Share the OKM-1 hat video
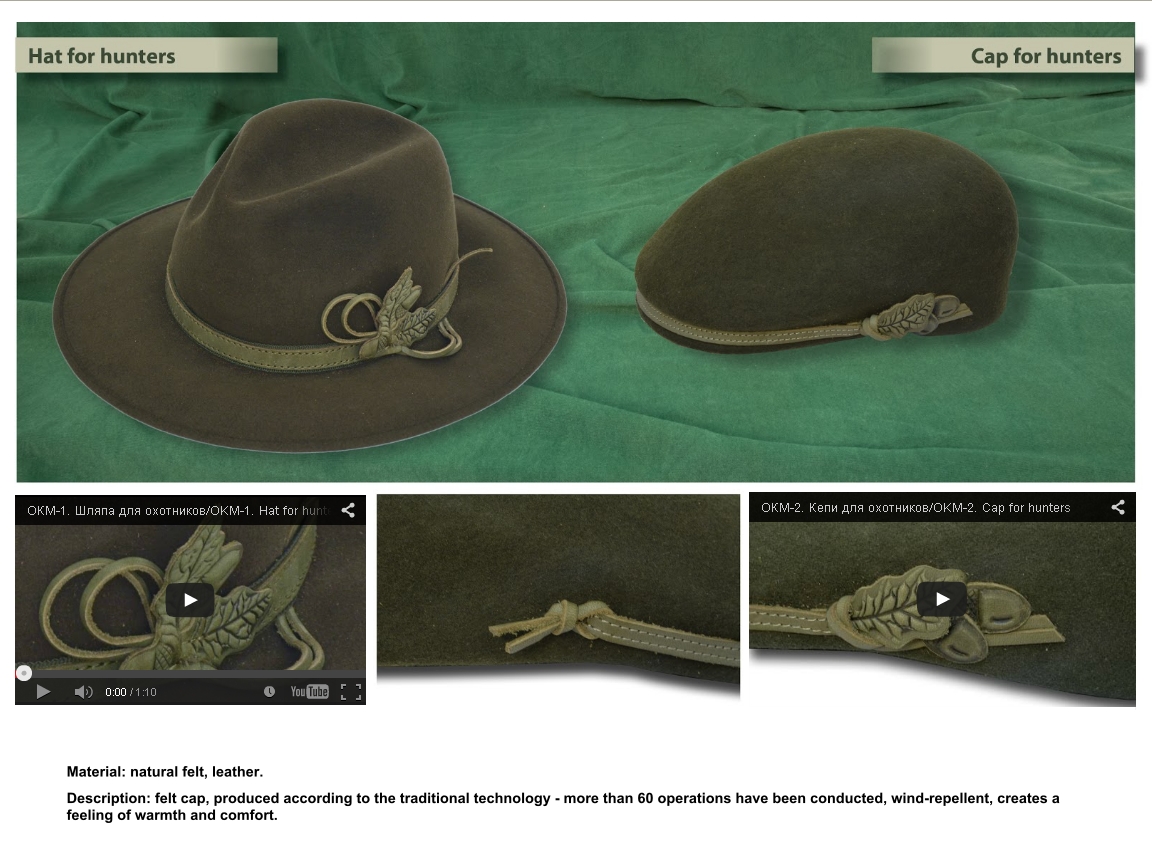 click(x=348, y=510)
